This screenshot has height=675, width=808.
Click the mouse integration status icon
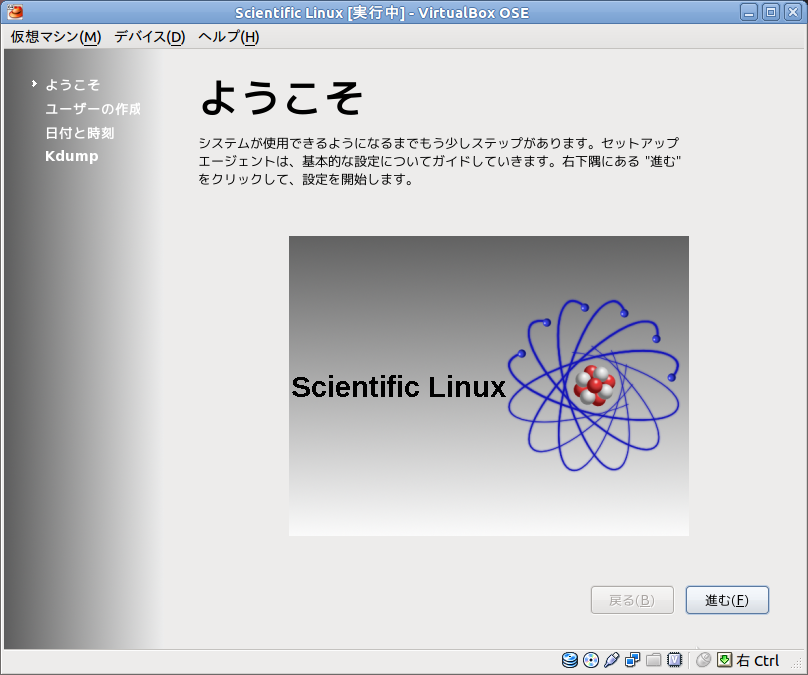(704, 660)
